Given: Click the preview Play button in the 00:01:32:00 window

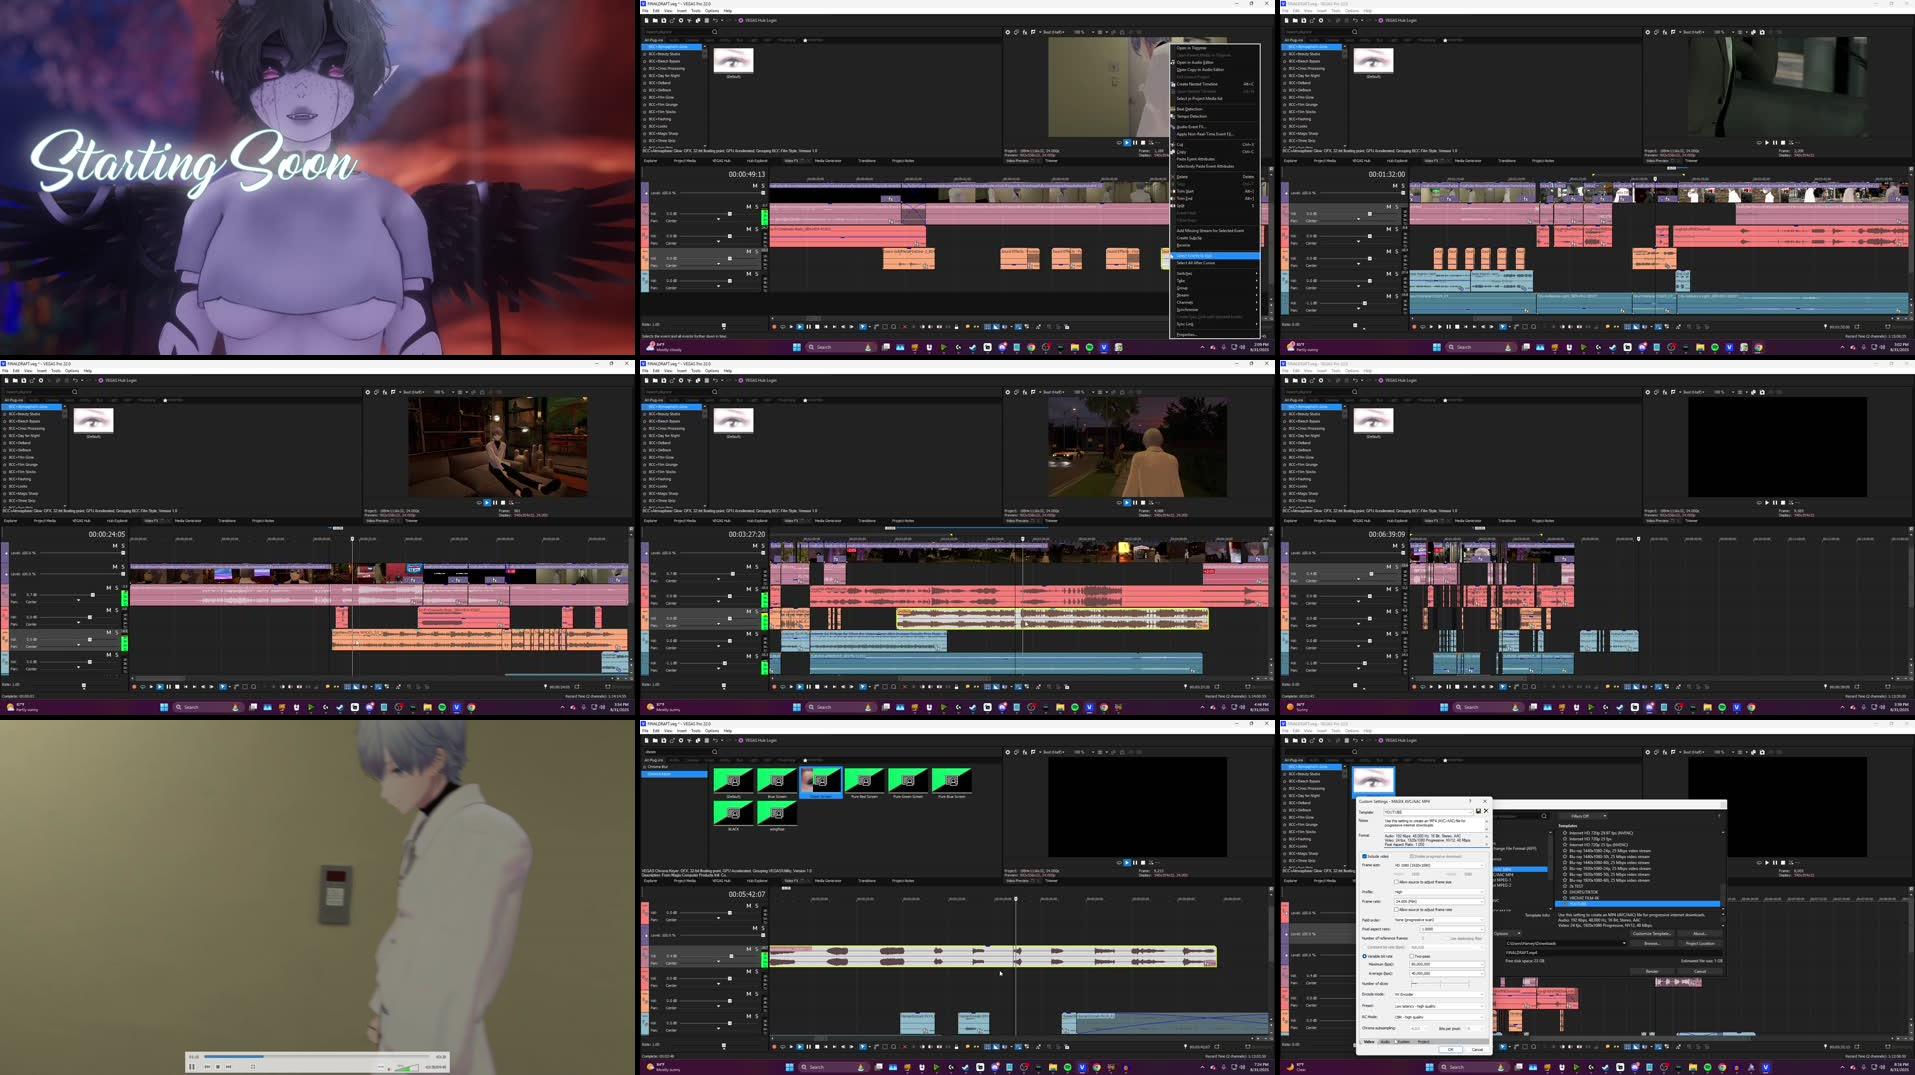Looking at the screenshot, I should [1767, 143].
